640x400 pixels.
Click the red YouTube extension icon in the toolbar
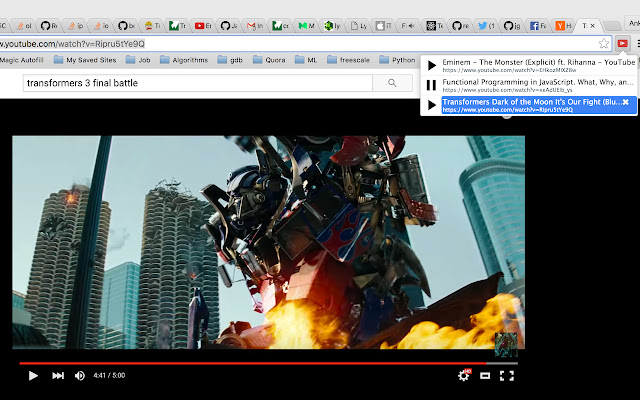click(x=622, y=43)
